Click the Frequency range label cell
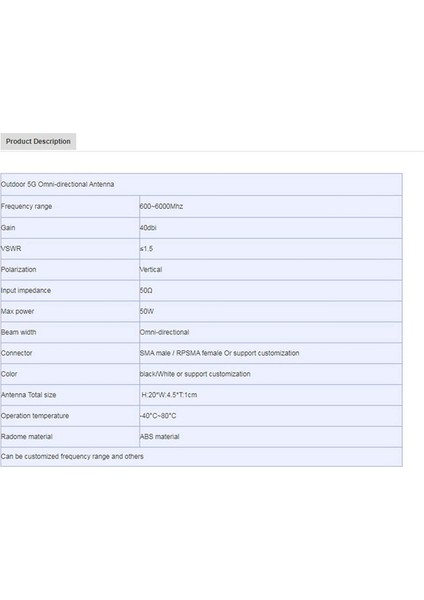 (x=70, y=206)
